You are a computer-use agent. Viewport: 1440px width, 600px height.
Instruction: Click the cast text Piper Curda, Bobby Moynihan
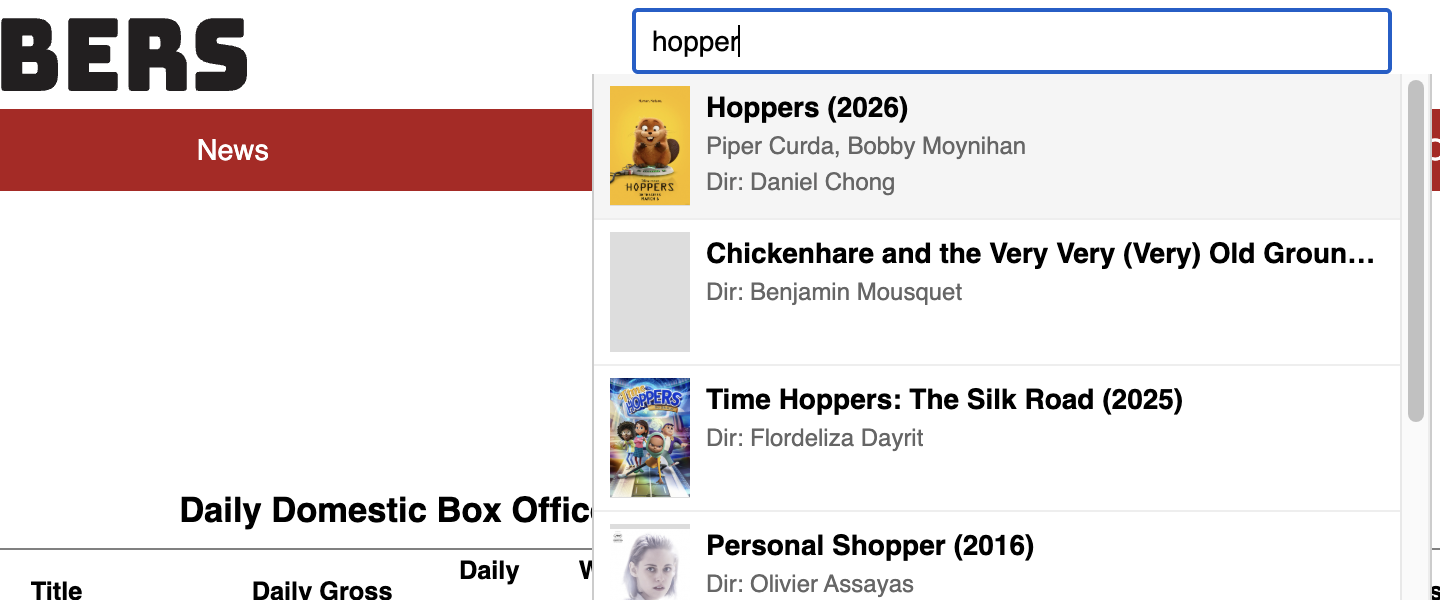tap(866, 145)
